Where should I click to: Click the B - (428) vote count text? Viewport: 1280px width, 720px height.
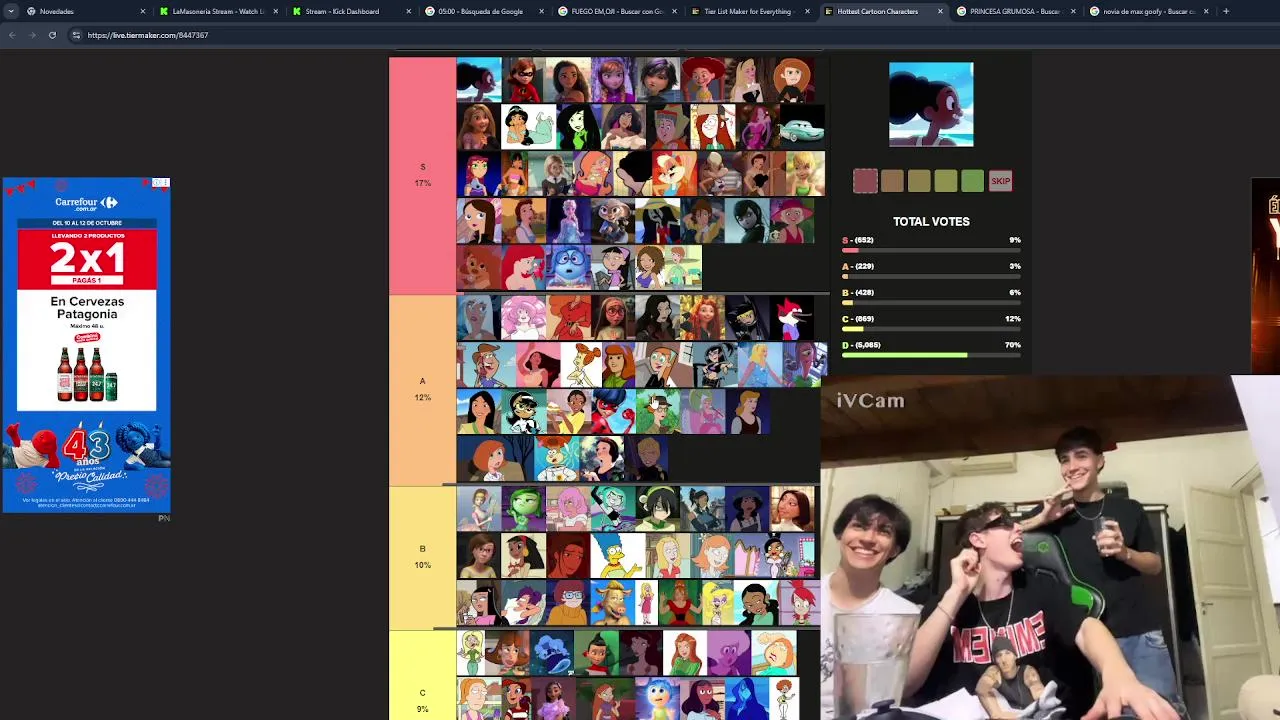[858, 293]
